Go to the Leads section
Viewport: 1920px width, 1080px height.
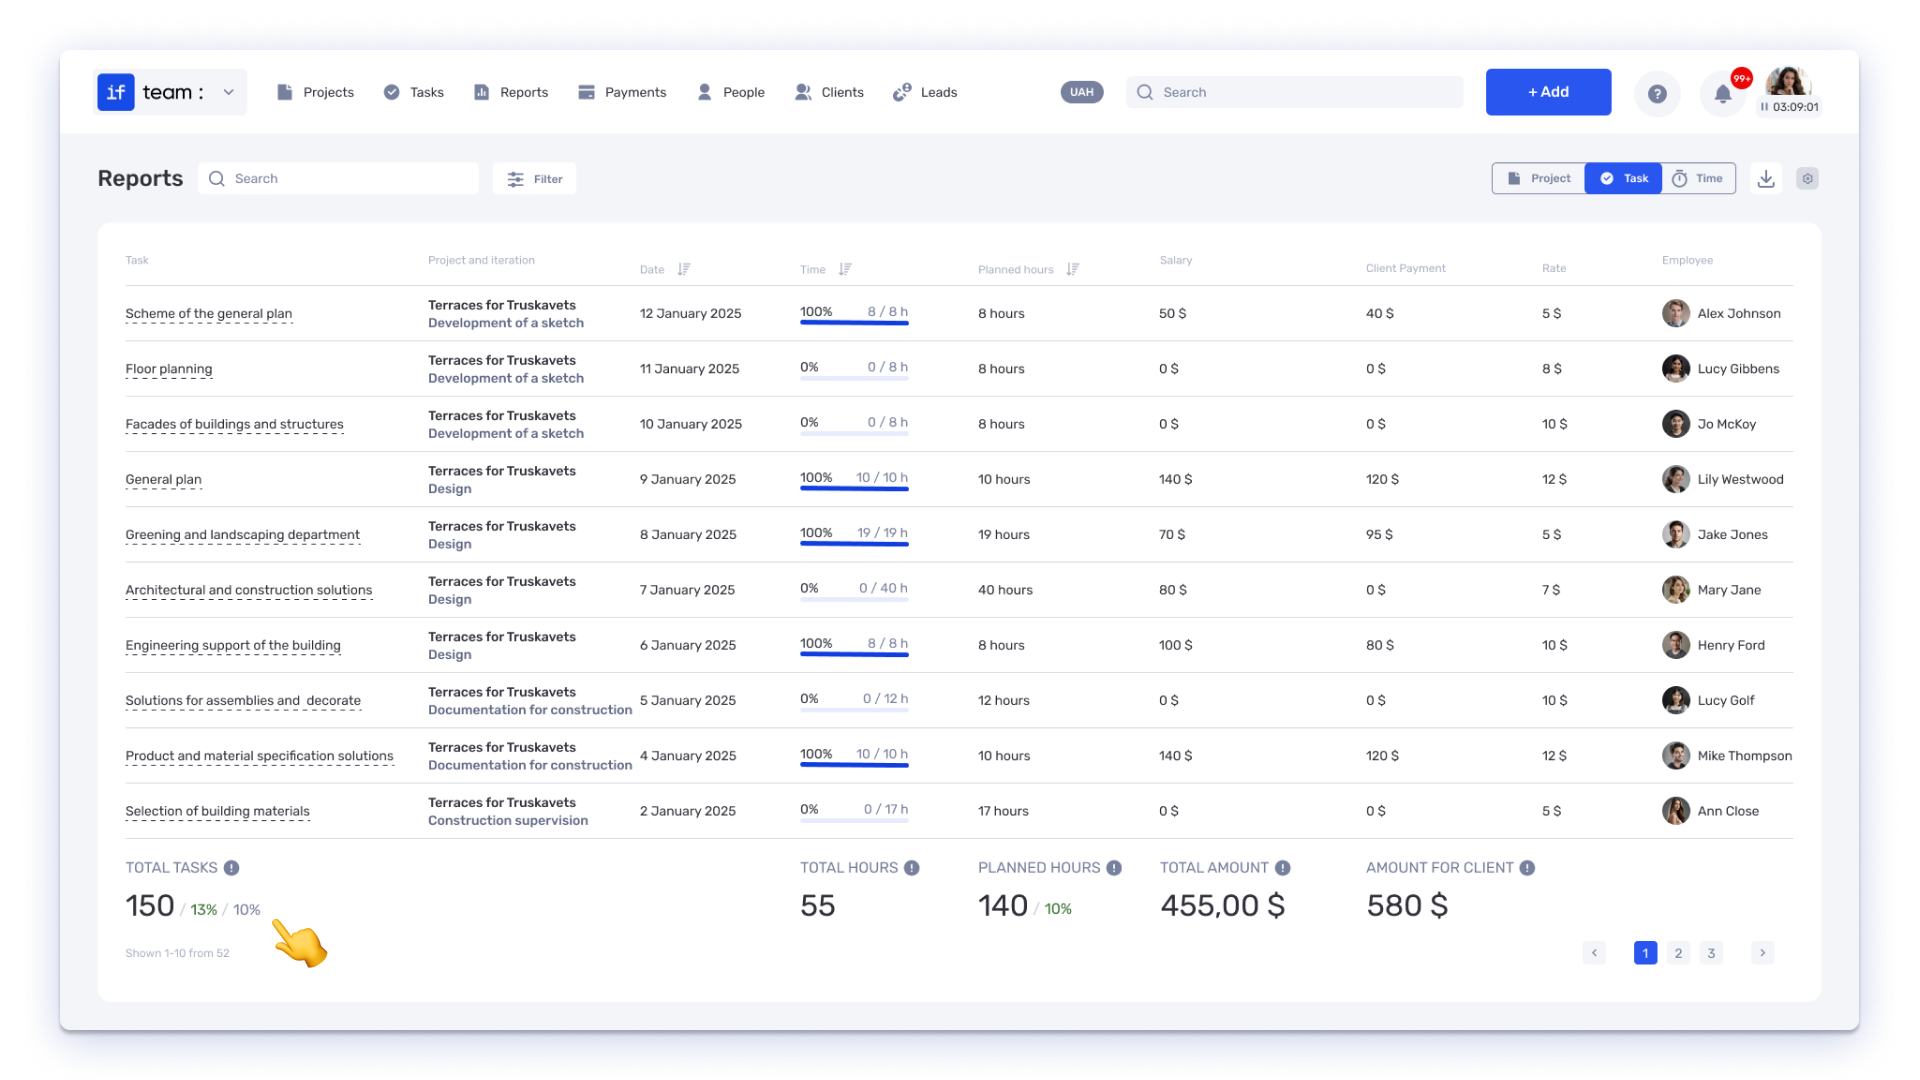(x=925, y=92)
